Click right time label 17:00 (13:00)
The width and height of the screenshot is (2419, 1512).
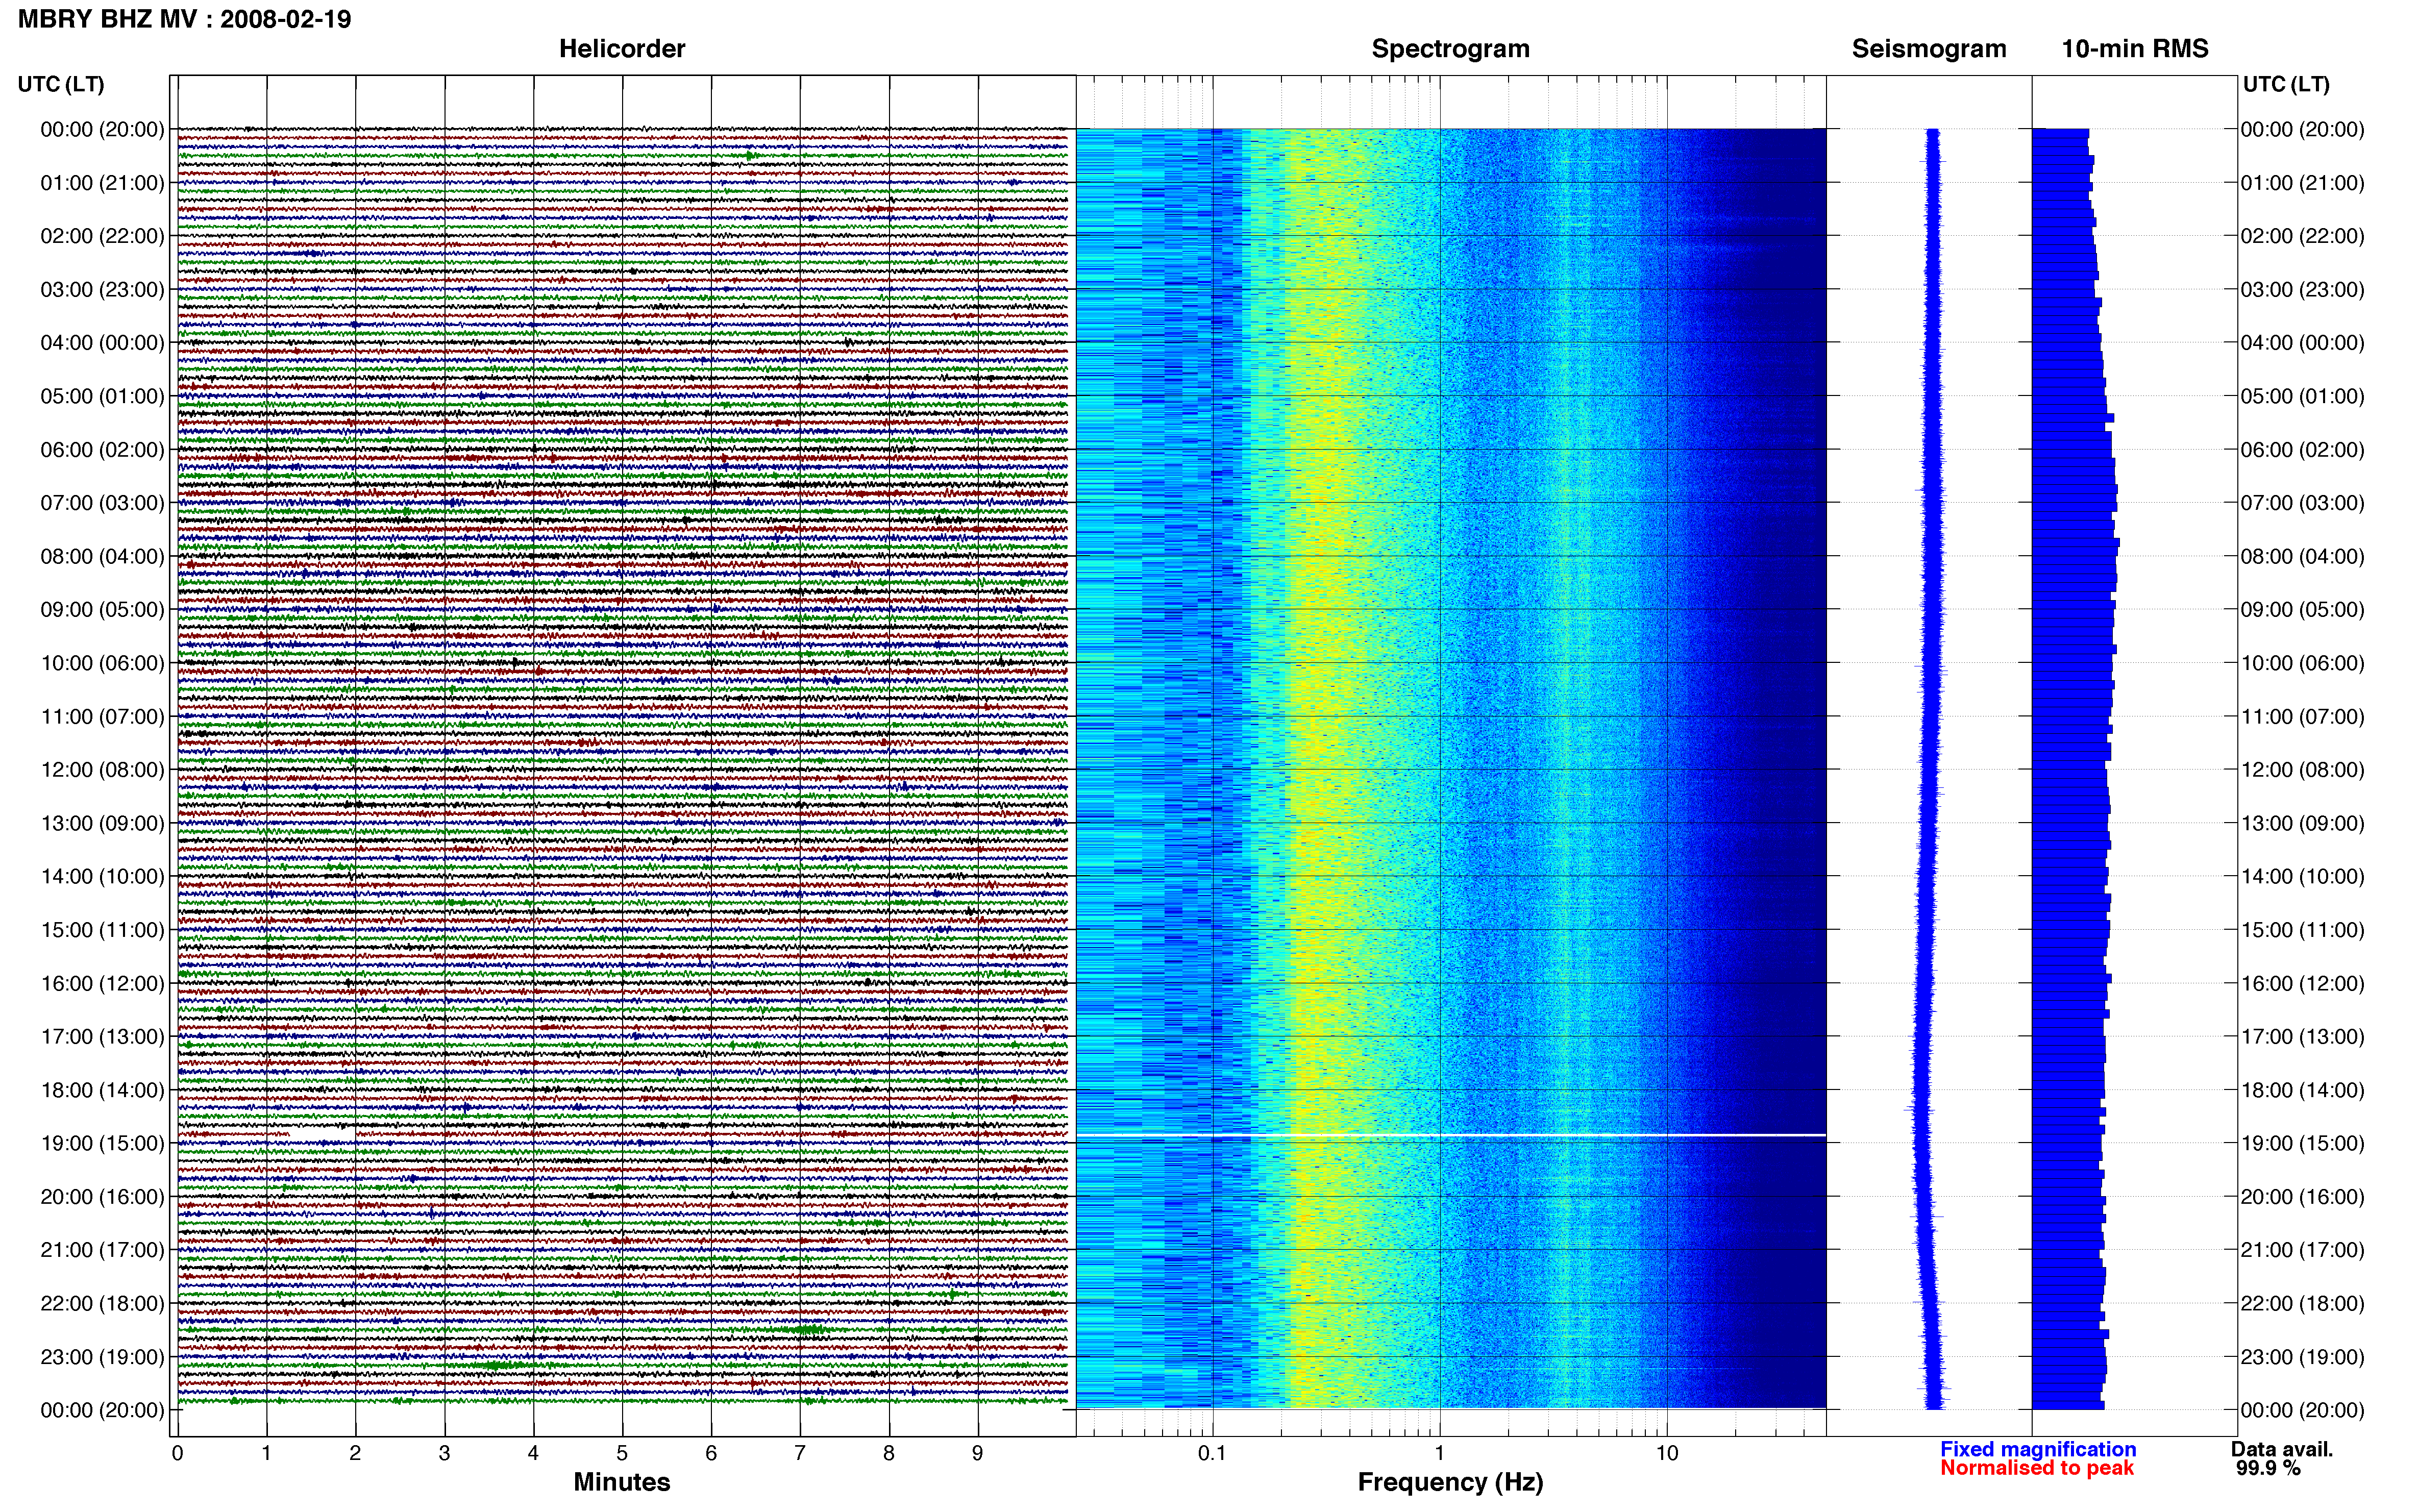point(2302,1036)
